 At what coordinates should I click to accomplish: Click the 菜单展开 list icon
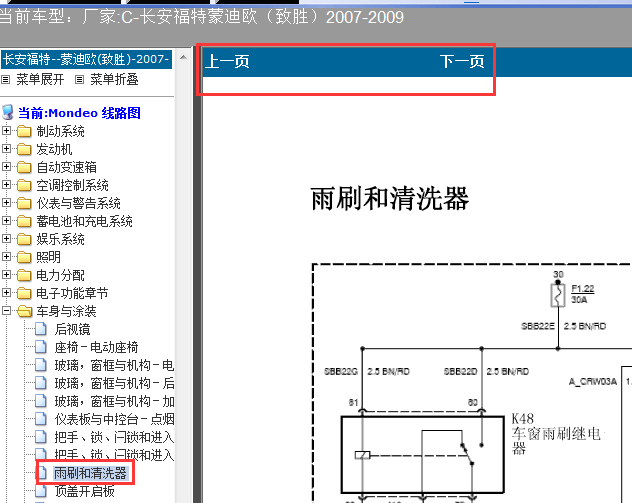[x=5, y=80]
